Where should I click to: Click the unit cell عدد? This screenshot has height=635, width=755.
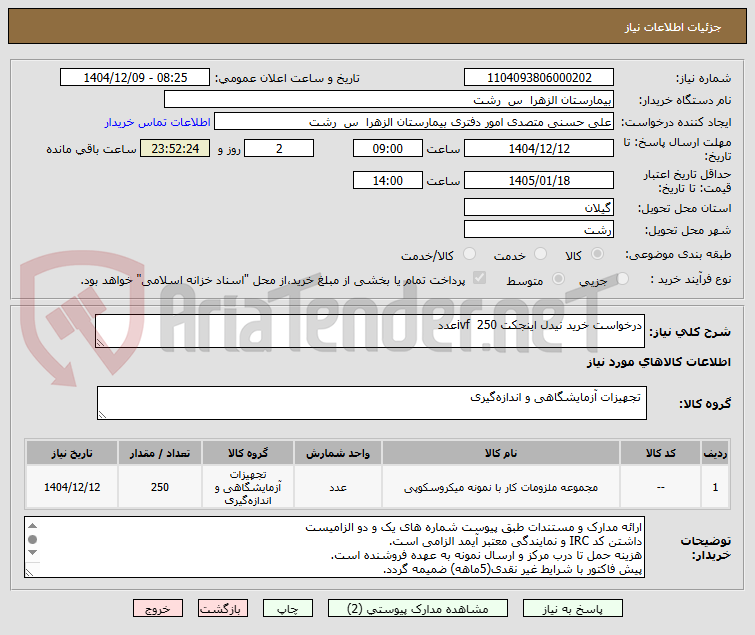(338, 487)
